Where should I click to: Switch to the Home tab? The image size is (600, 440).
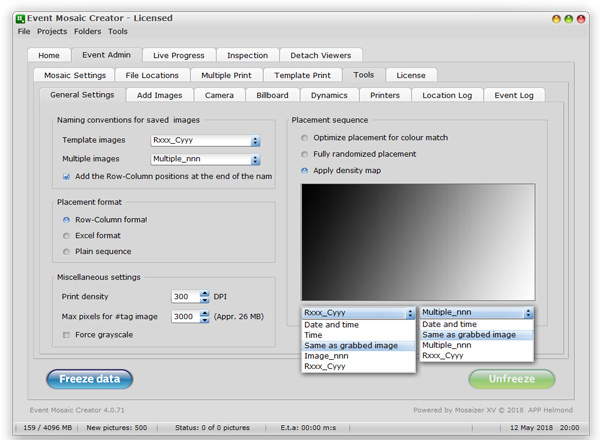point(49,55)
